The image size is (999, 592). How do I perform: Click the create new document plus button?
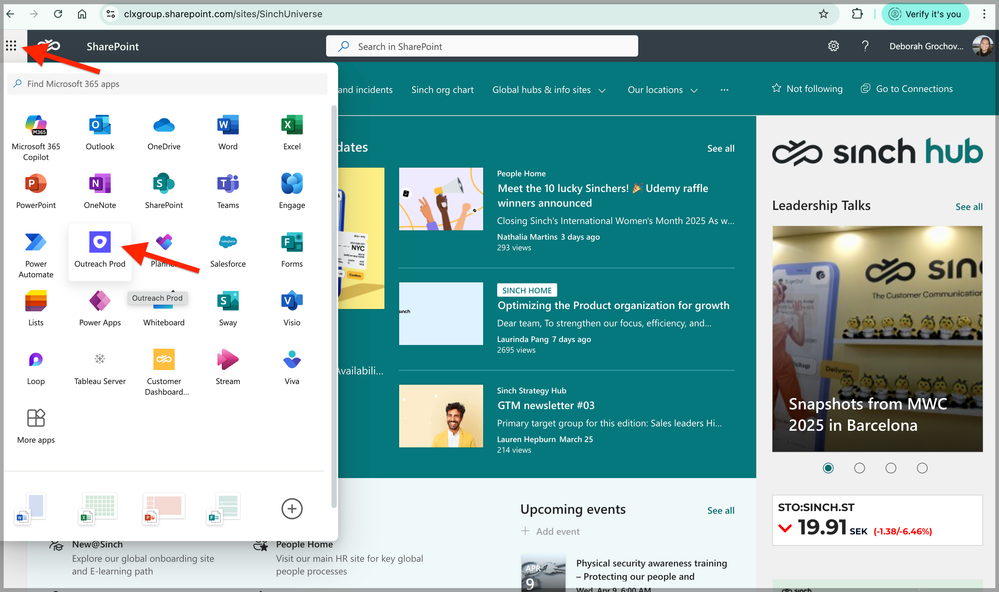tap(292, 509)
